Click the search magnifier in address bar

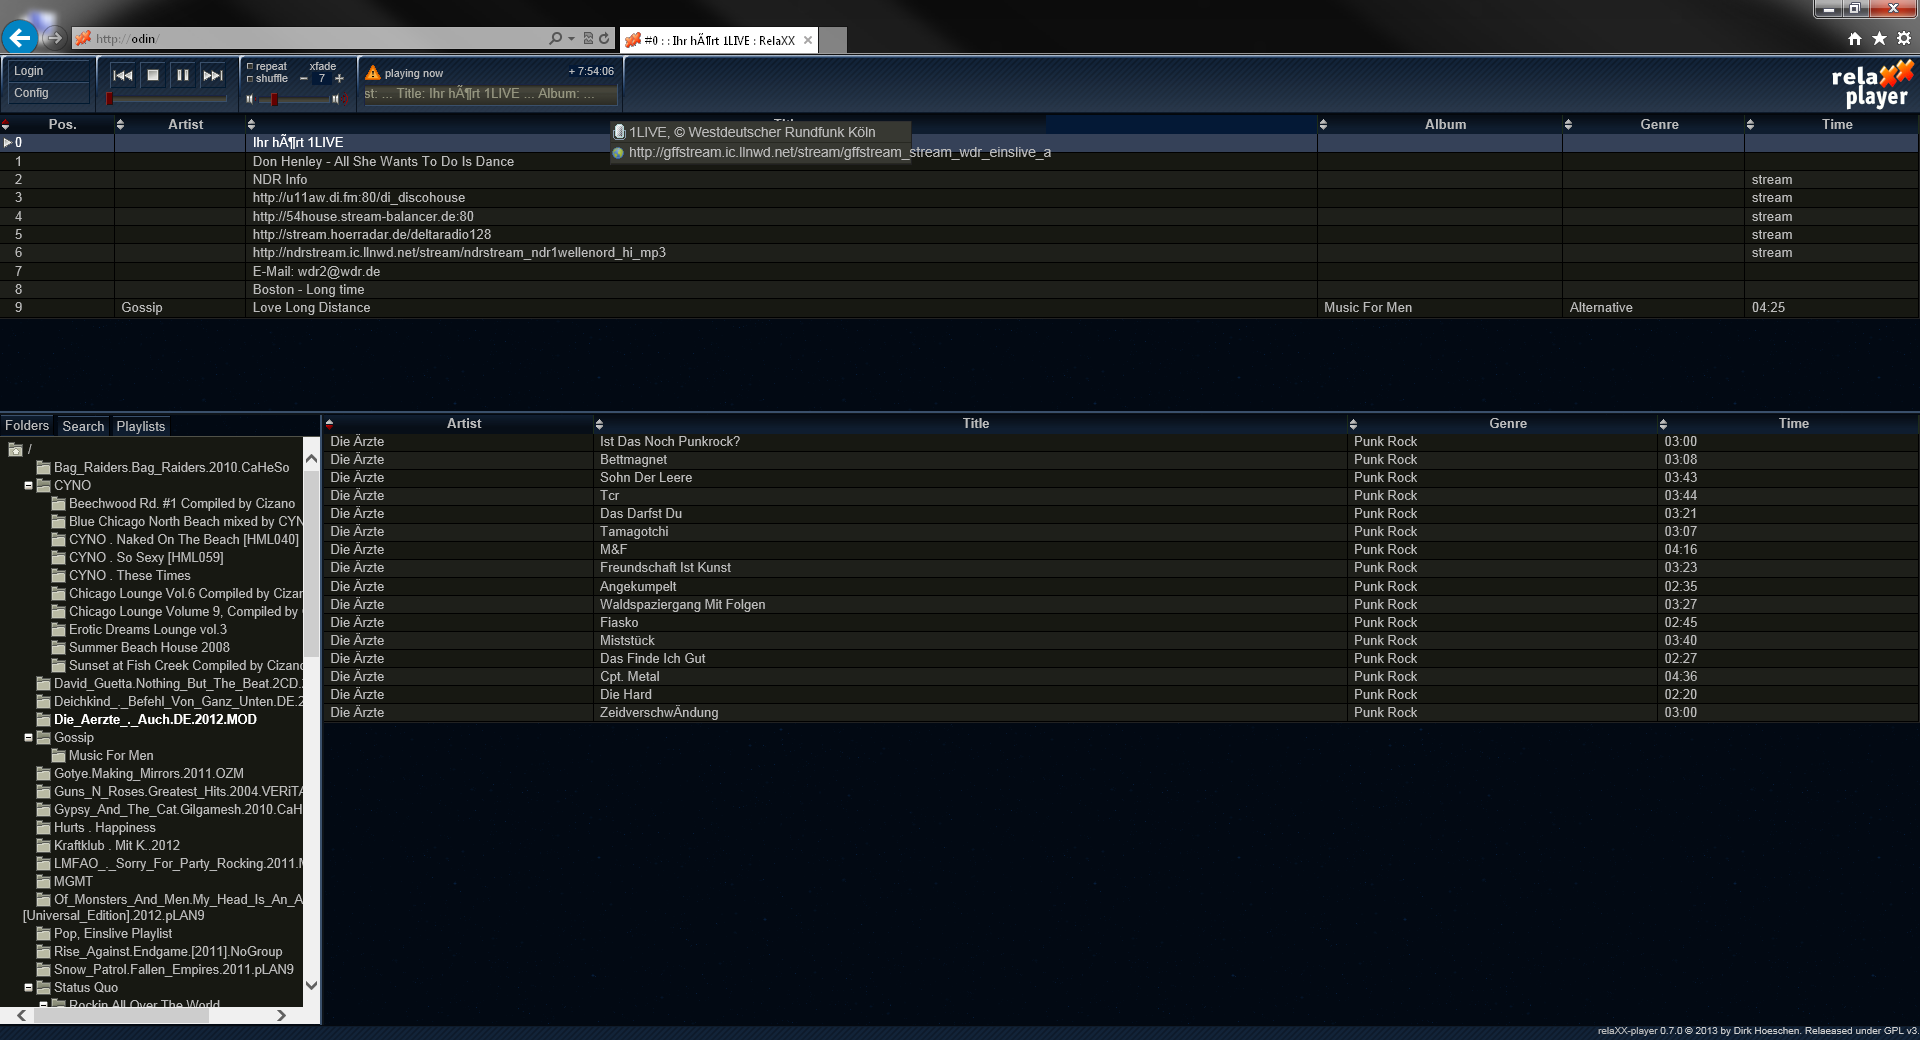click(555, 38)
